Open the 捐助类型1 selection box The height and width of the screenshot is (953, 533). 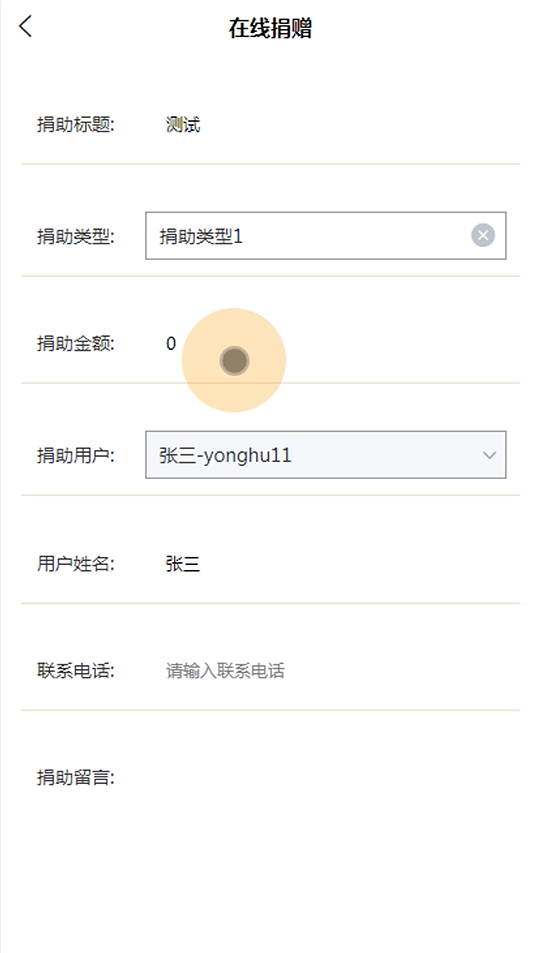click(325, 236)
